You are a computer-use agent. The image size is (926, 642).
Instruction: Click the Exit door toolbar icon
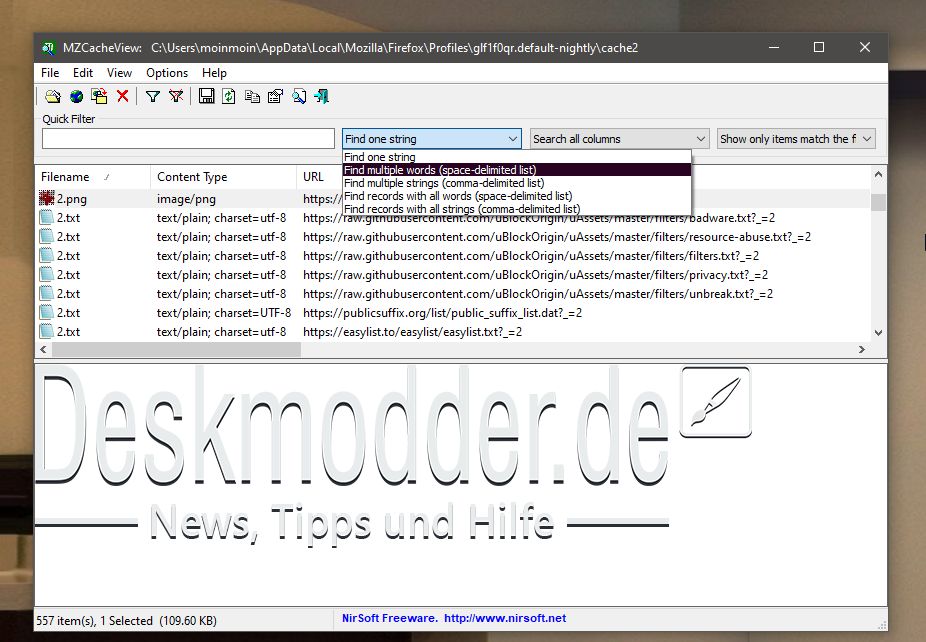tap(322, 96)
